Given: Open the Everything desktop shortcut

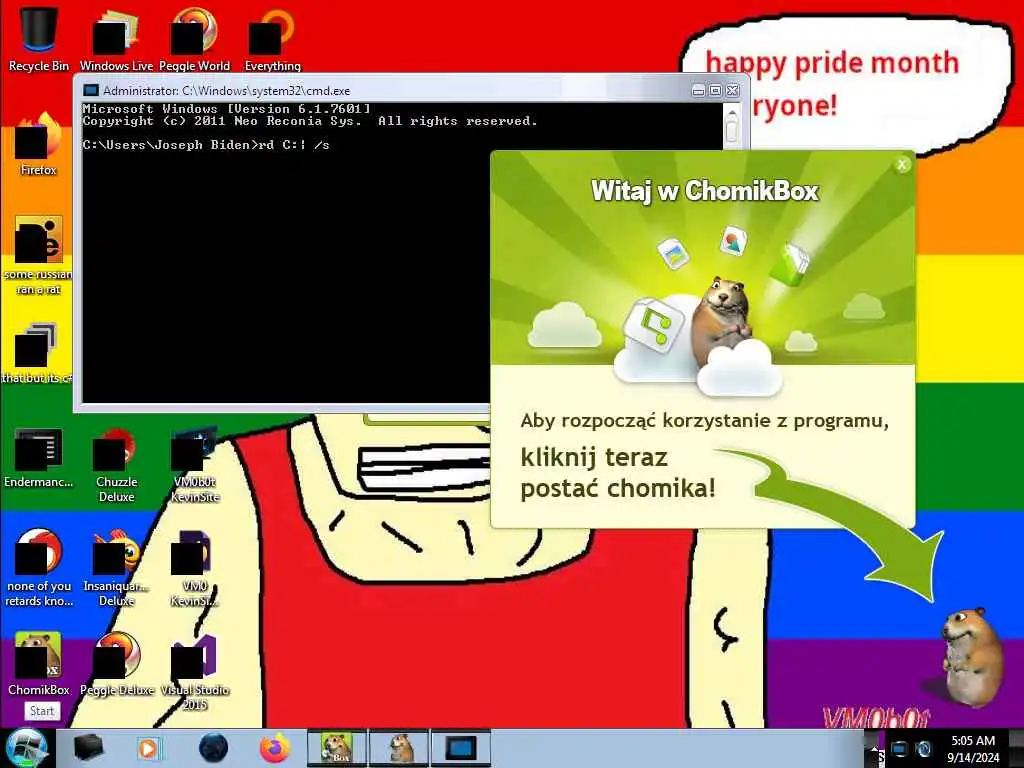Looking at the screenshot, I should point(272,39).
